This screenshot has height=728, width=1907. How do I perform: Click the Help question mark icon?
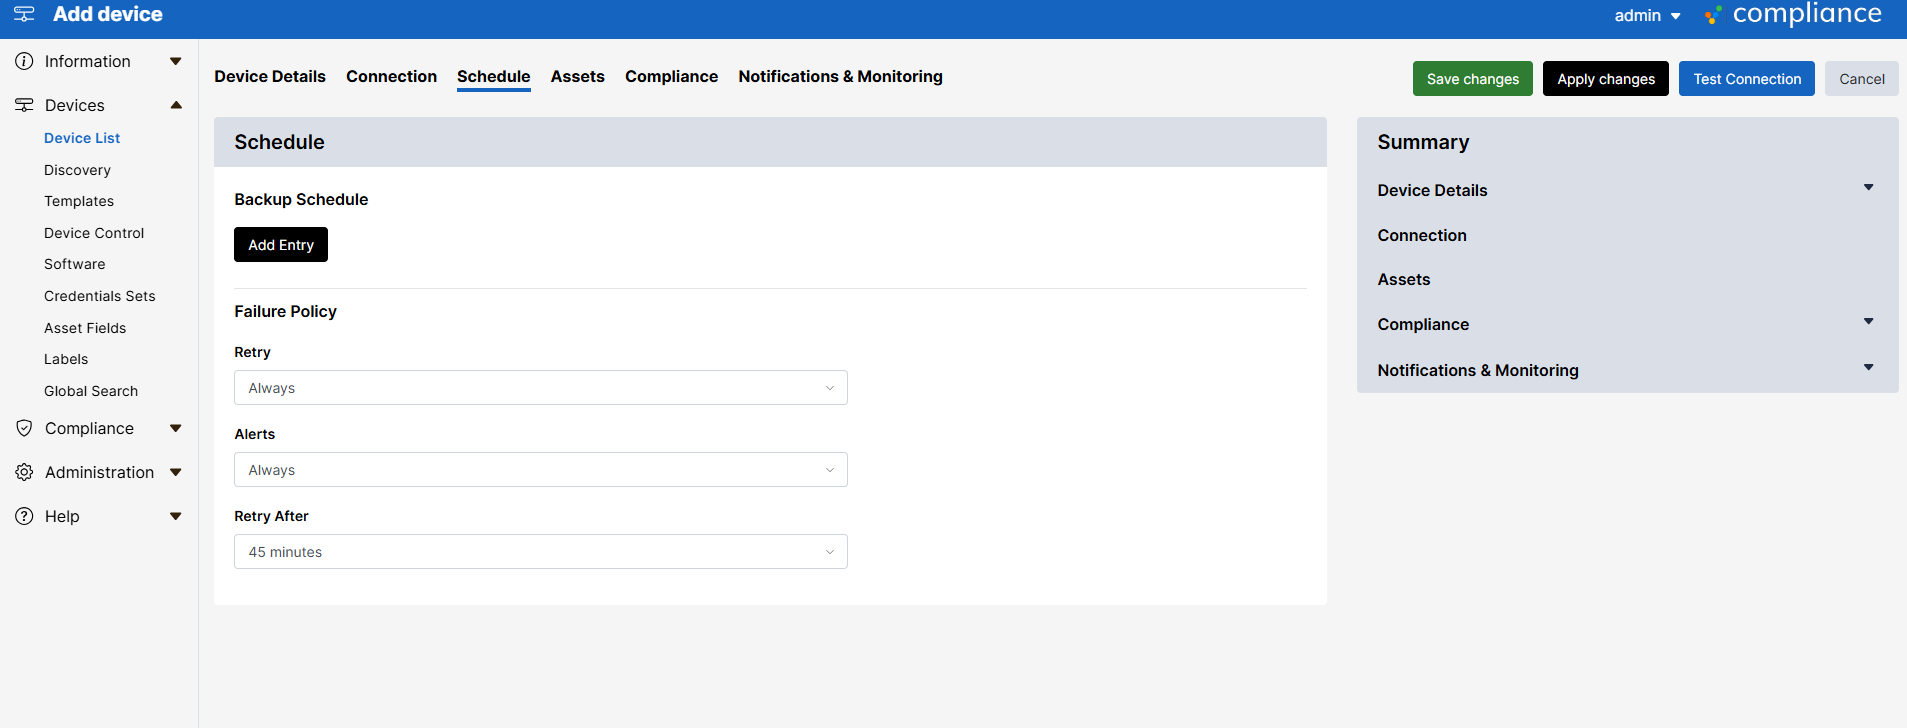point(24,516)
